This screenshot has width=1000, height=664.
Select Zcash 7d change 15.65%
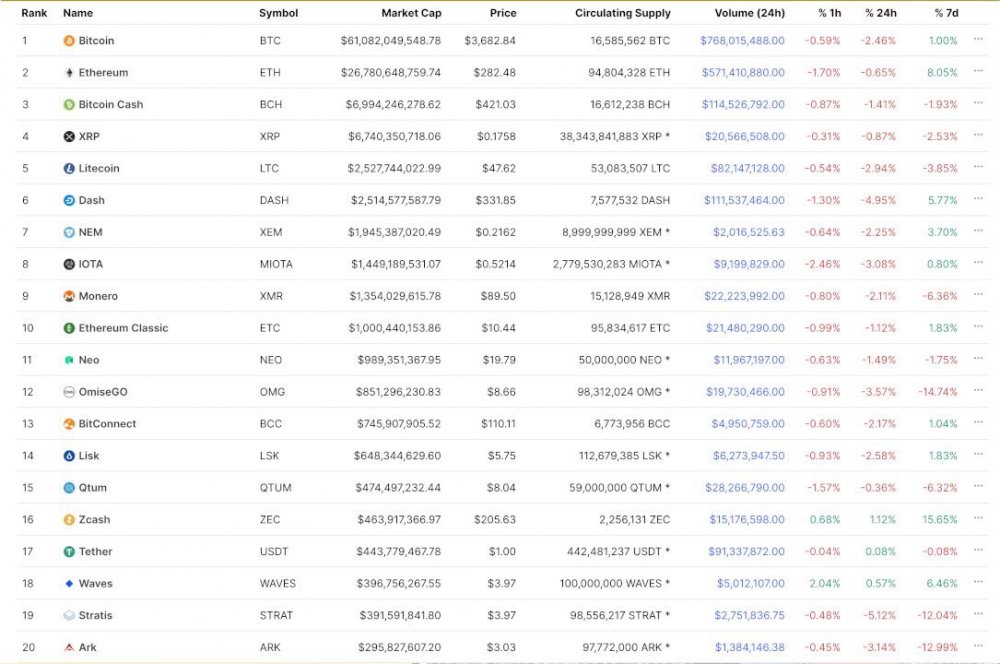coord(939,519)
